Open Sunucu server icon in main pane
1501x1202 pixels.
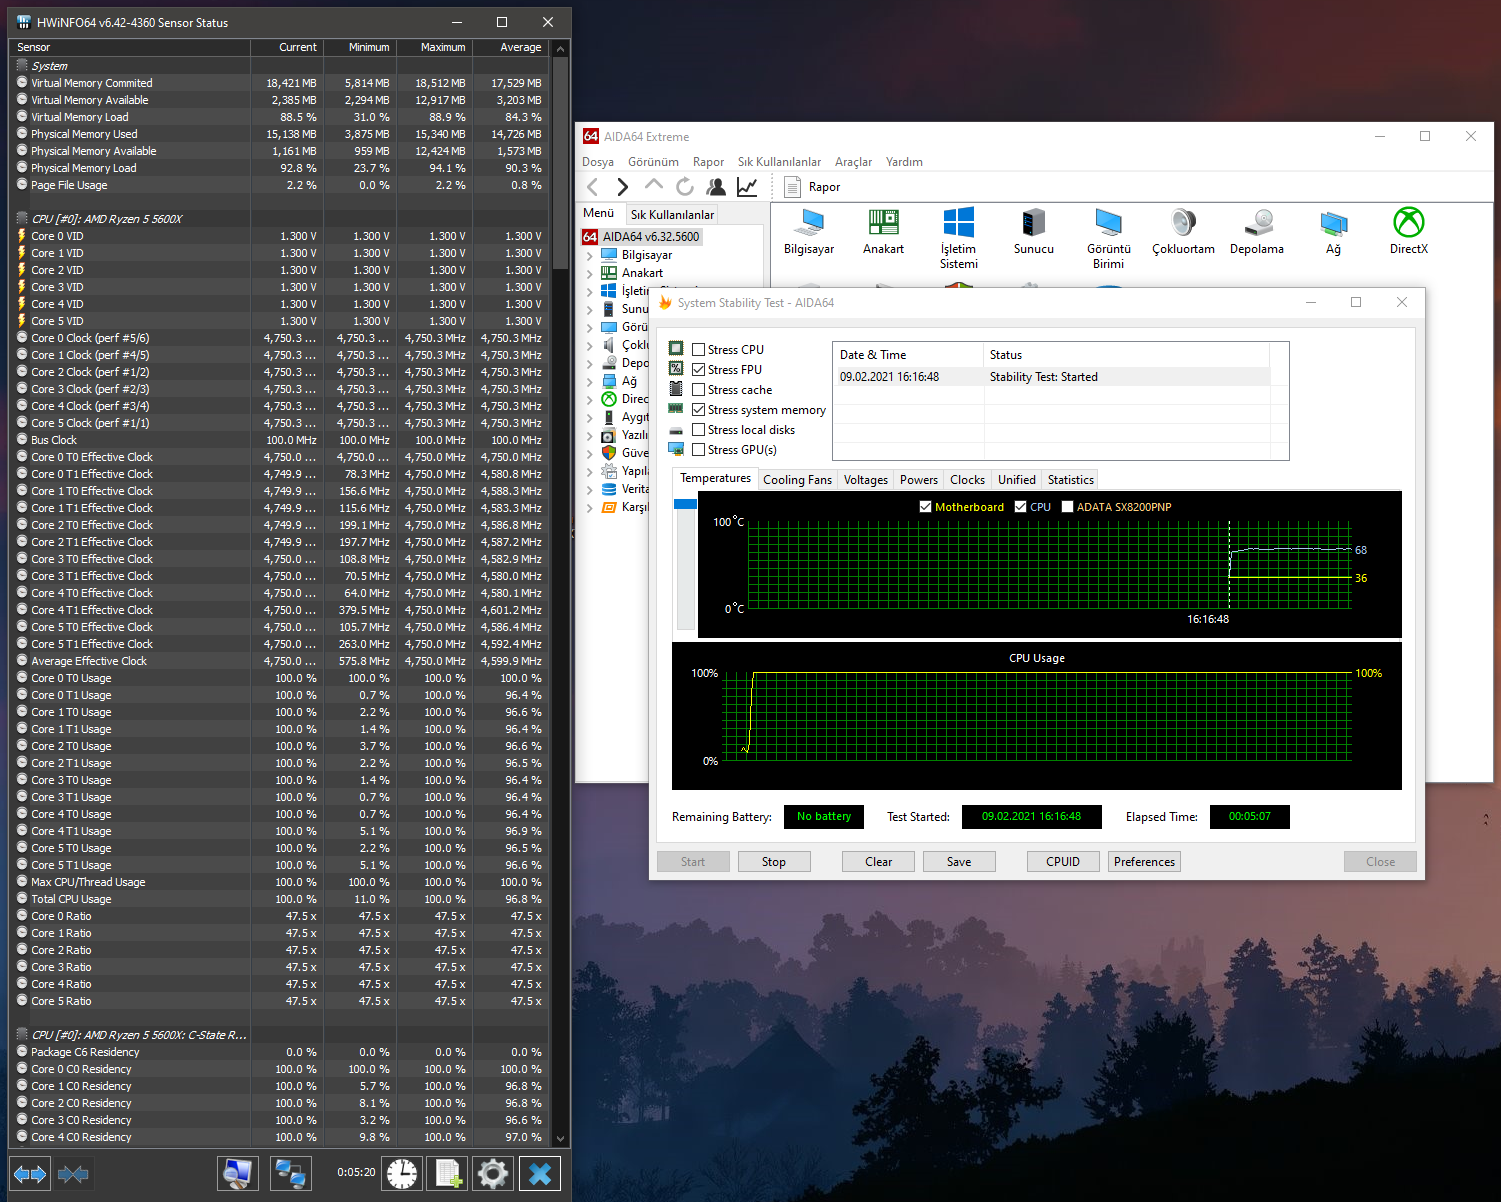(1034, 232)
